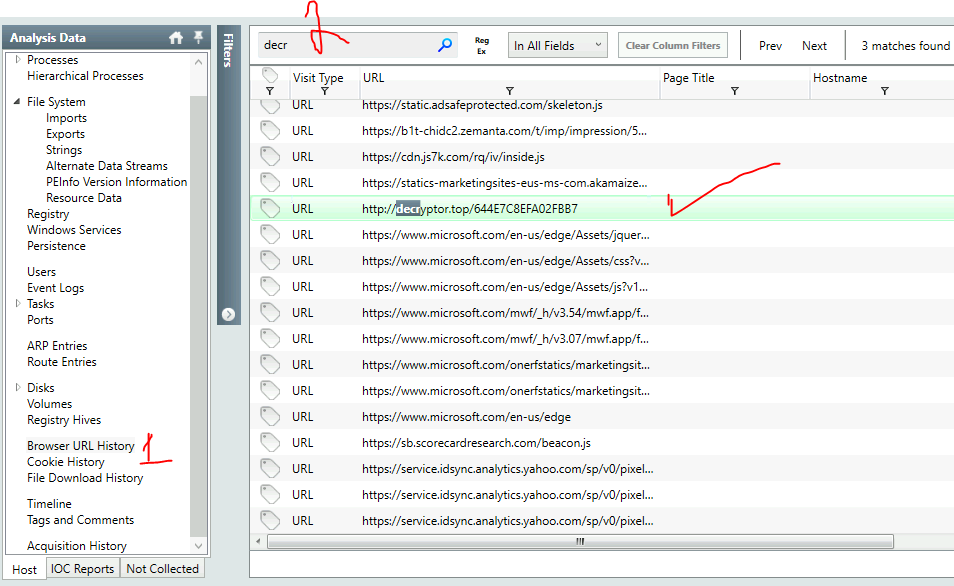The image size is (954, 586).
Task: Click the Clear Column Filters button
Action: (672, 45)
